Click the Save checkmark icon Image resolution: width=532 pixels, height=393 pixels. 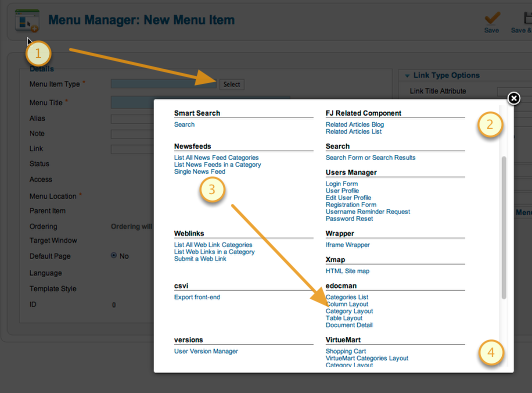click(492, 18)
